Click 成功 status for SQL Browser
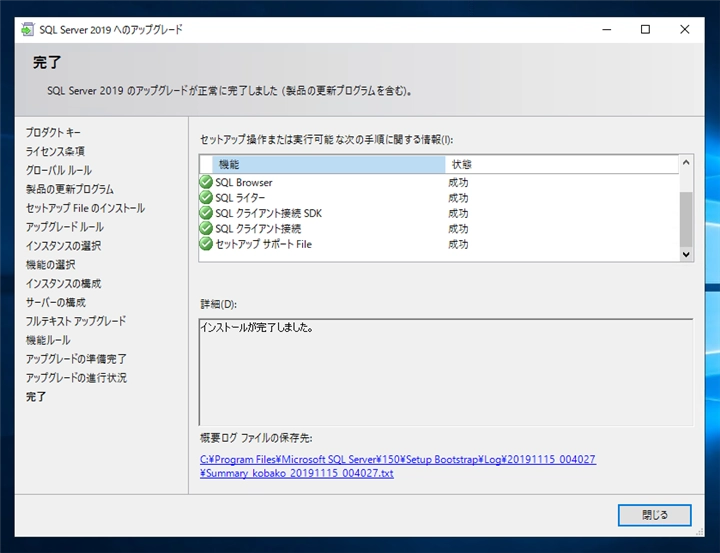Screen dimensions: 720x553 [458, 182]
